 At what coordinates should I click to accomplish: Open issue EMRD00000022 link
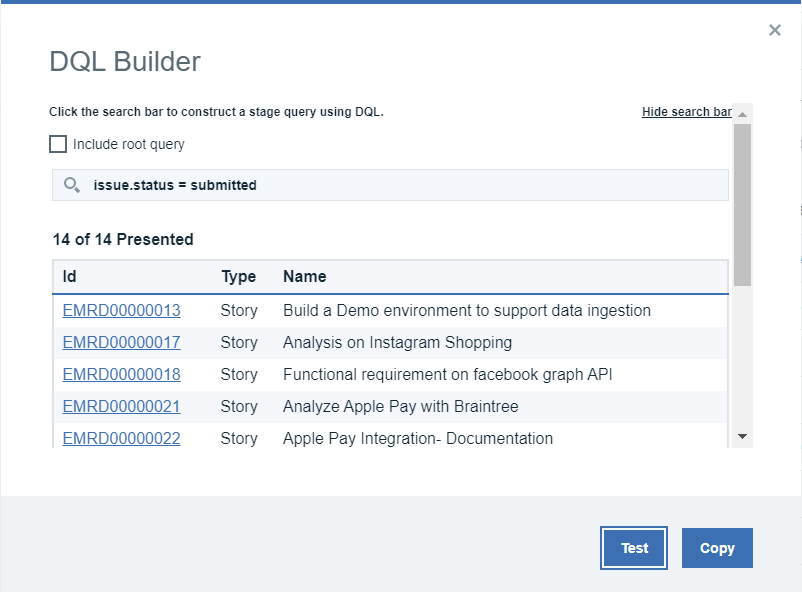(121, 438)
